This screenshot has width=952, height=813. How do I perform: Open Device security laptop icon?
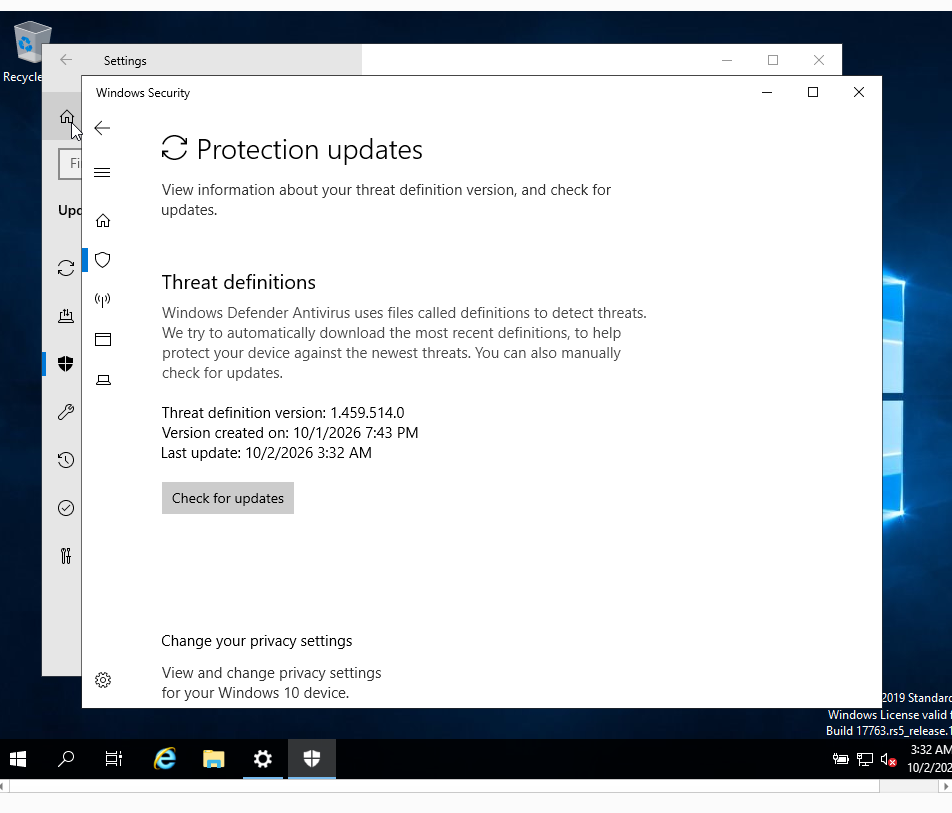(103, 380)
